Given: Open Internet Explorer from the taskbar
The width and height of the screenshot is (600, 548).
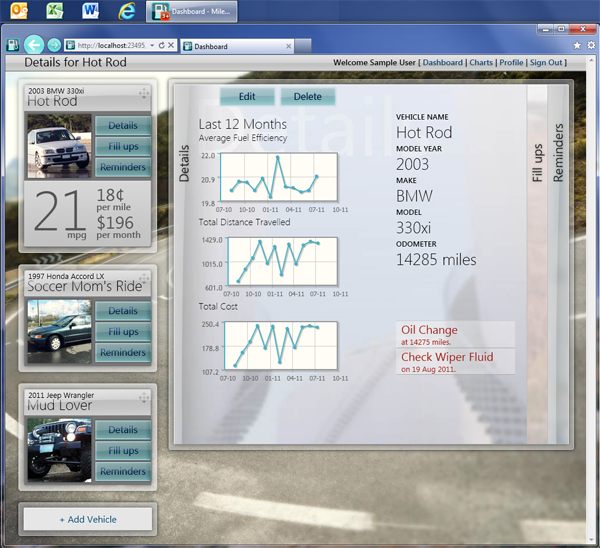Looking at the screenshot, I should pos(126,12).
